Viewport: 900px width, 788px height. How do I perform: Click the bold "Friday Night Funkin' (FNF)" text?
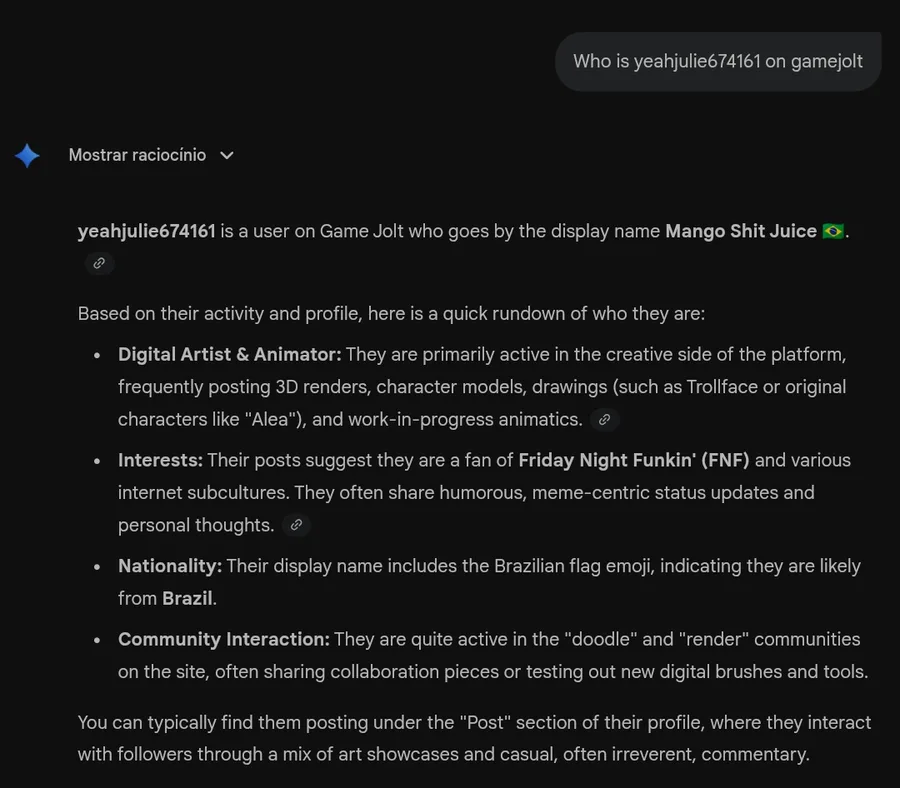[634, 460]
